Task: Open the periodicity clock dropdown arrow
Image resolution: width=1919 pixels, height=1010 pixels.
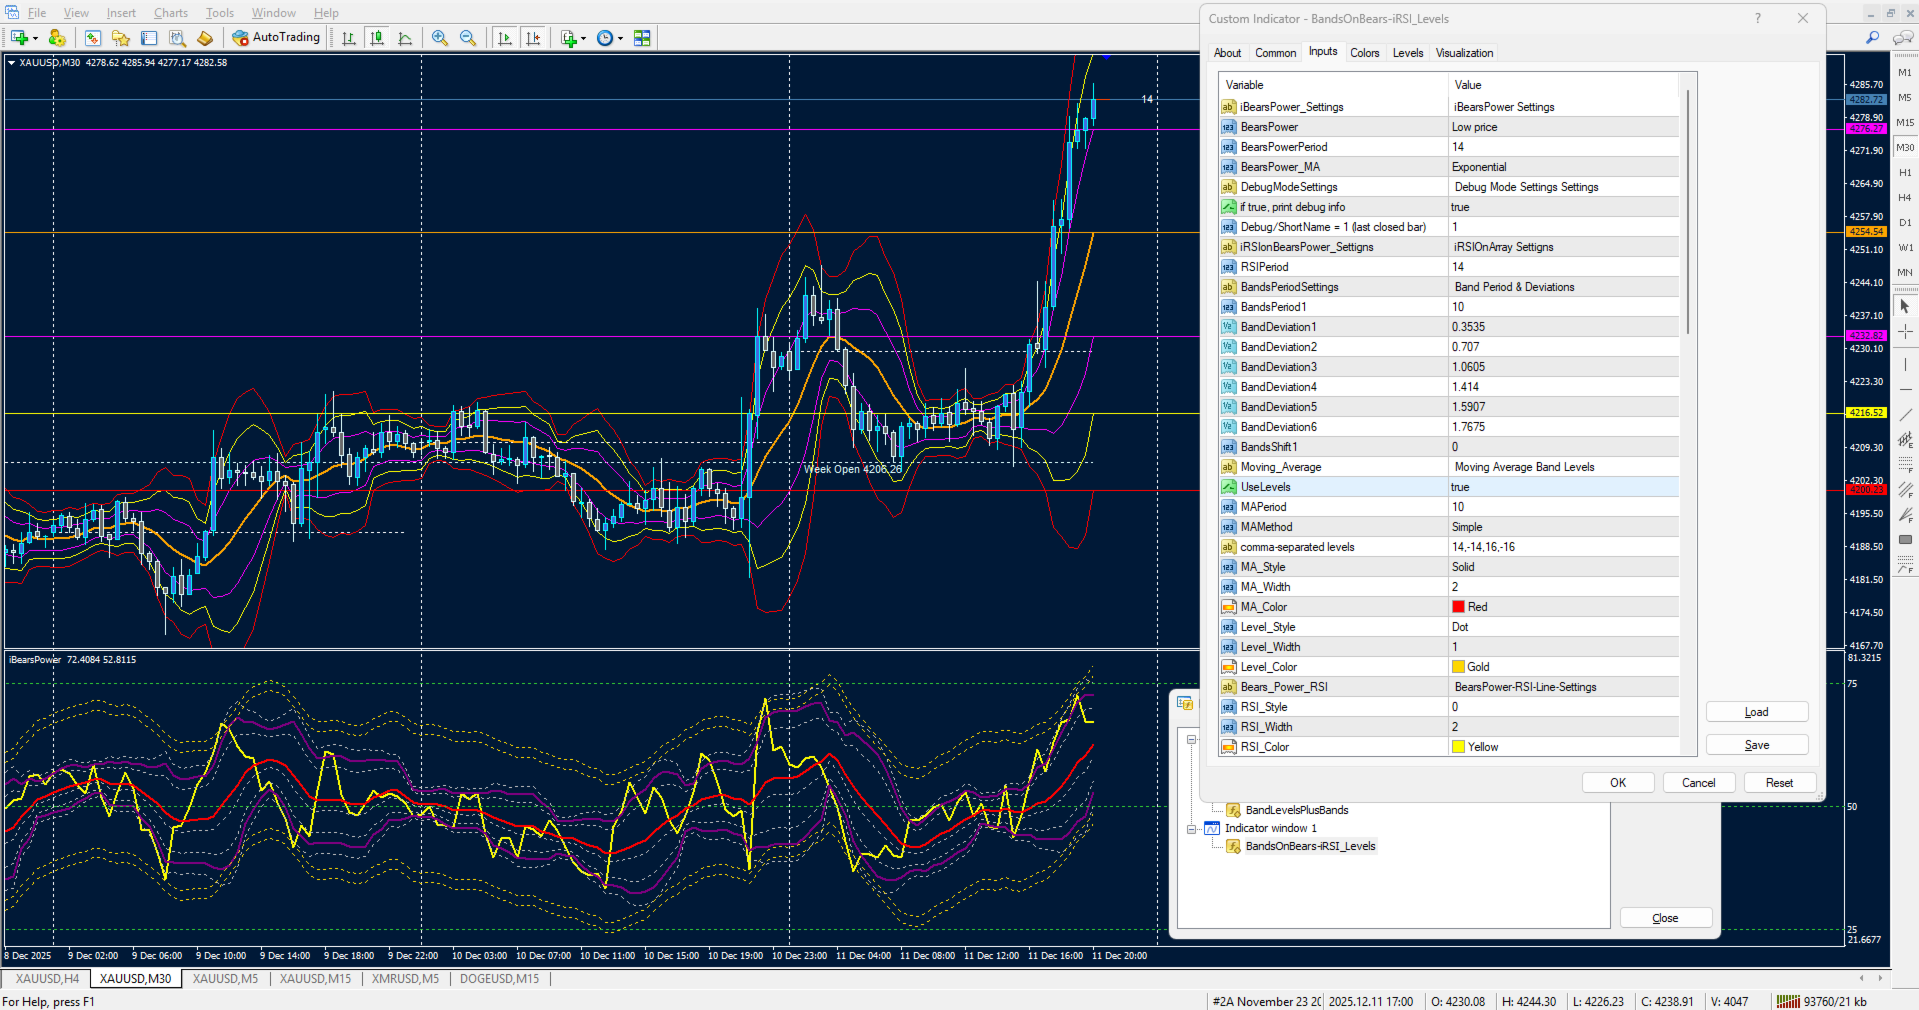Action: click(620, 39)
